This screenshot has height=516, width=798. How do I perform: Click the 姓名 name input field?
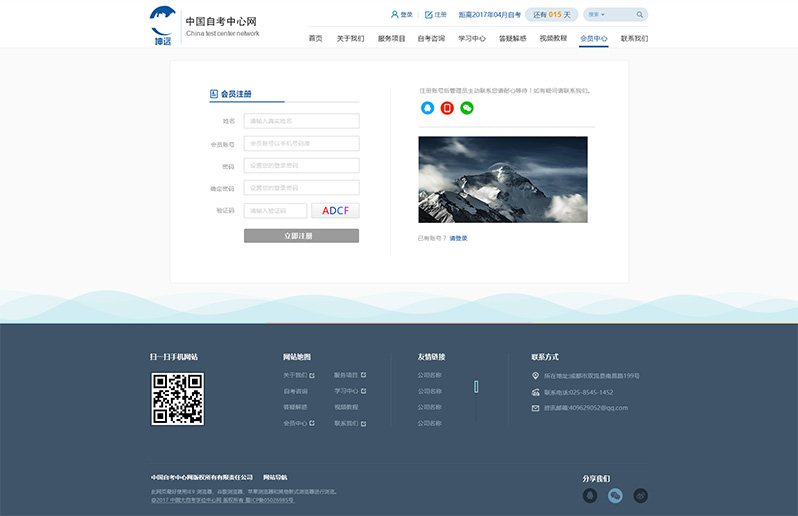pyautogui.click(x=301, y=121)
